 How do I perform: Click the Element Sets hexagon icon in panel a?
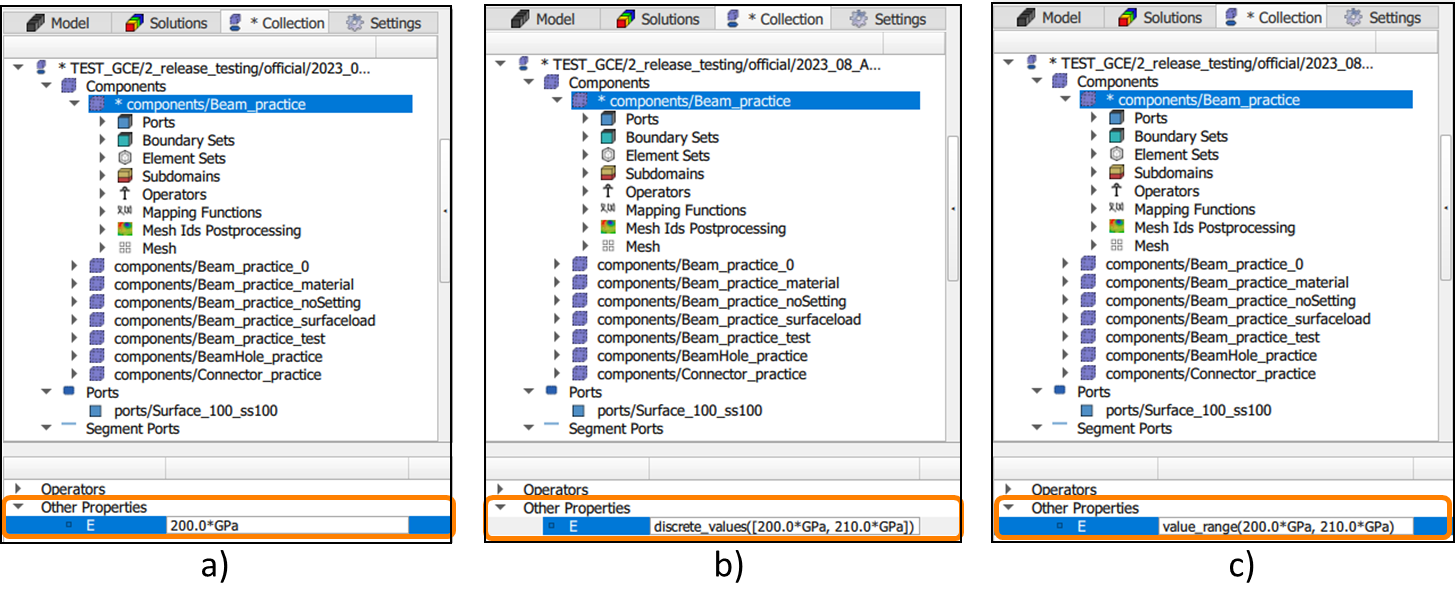tap(125, 158)
